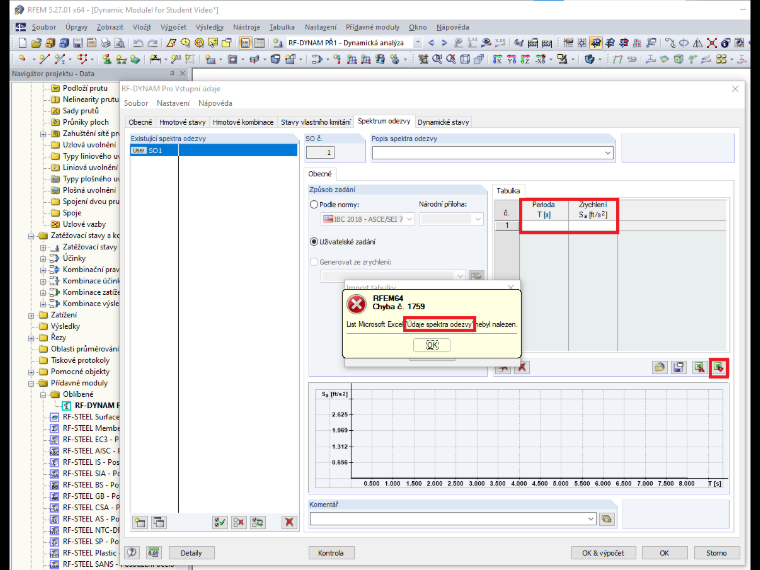
Task: Open Soubor menu in main menu bar
Action: coord(44,27)
